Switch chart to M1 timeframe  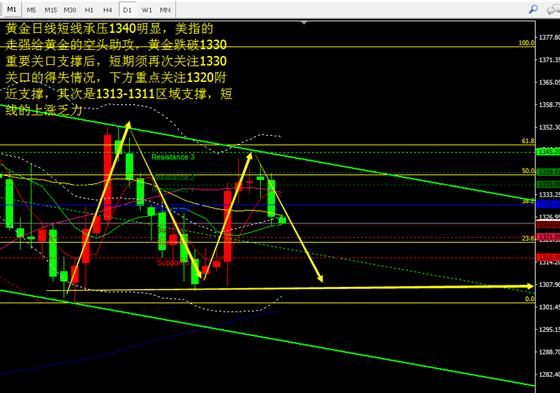(11, 10)
